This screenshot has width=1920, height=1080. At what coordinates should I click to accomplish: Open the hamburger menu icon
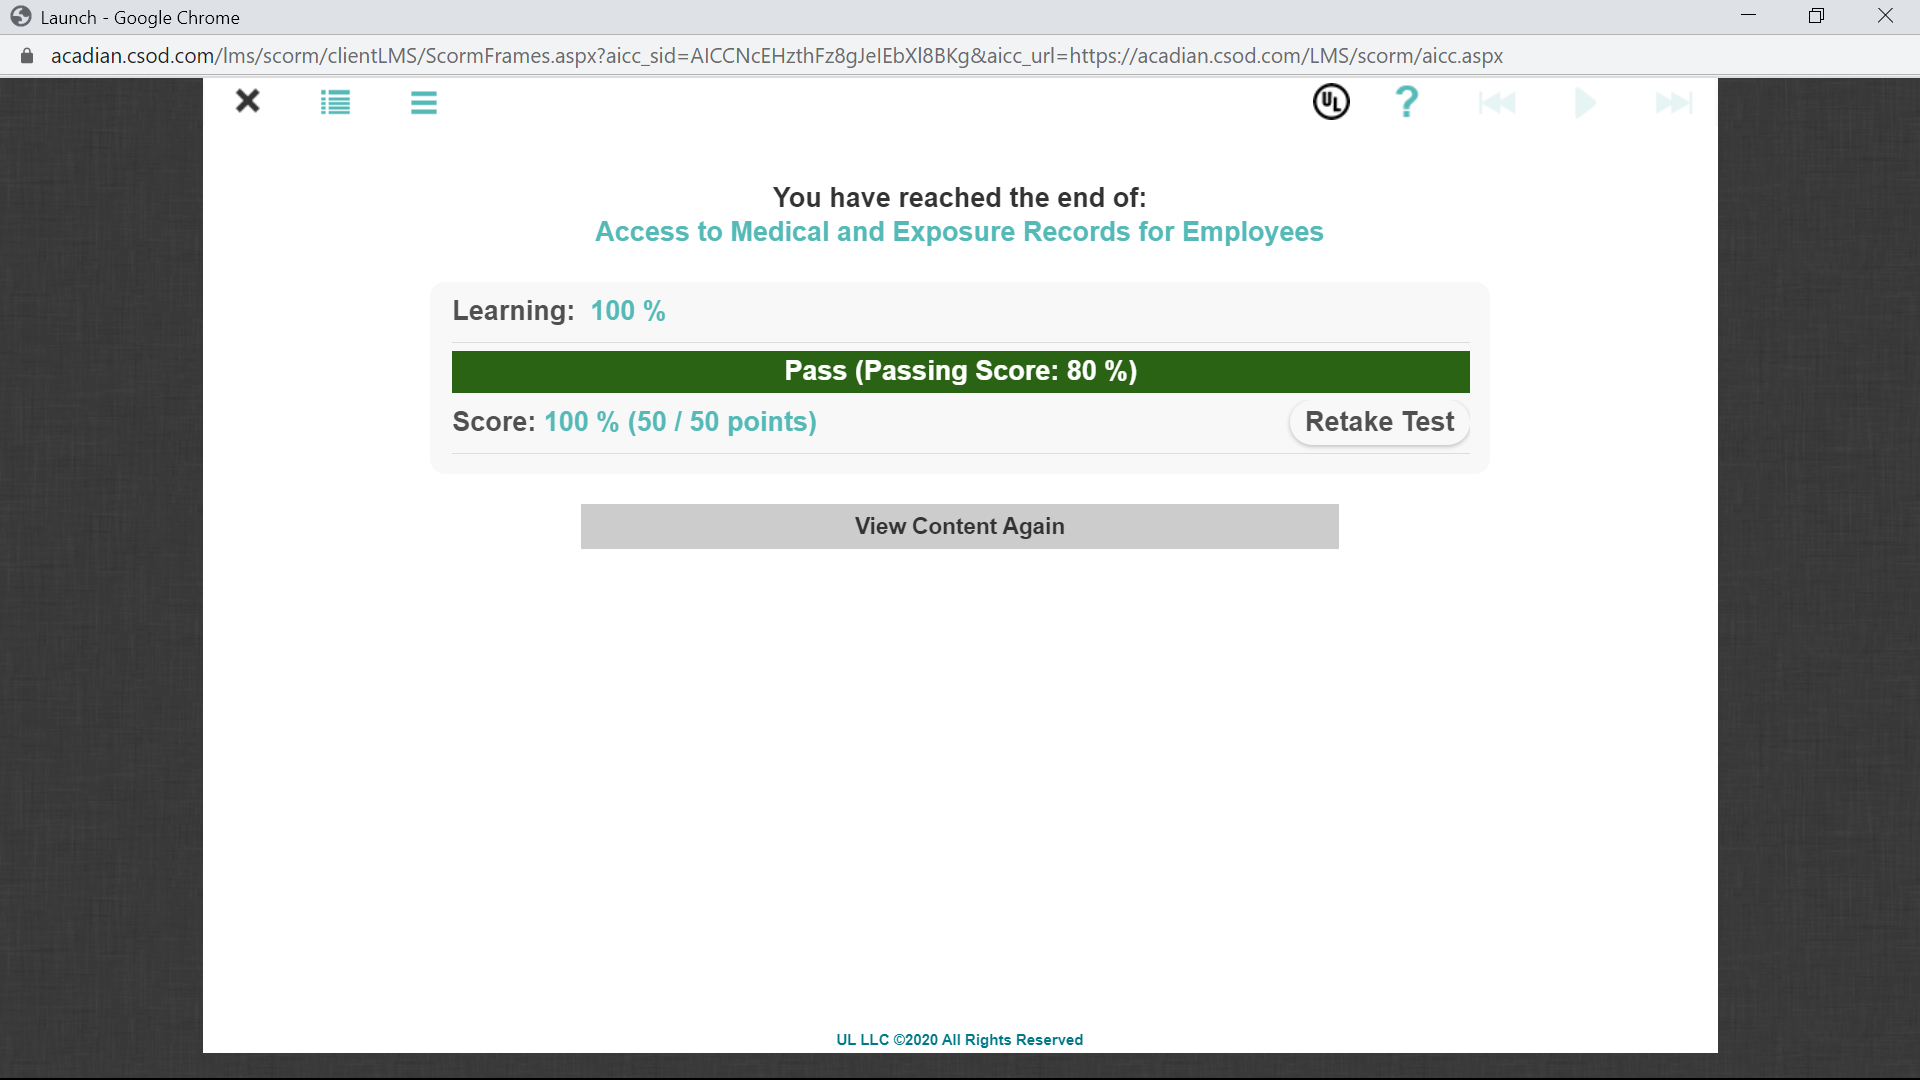click(x=423, y=102)
